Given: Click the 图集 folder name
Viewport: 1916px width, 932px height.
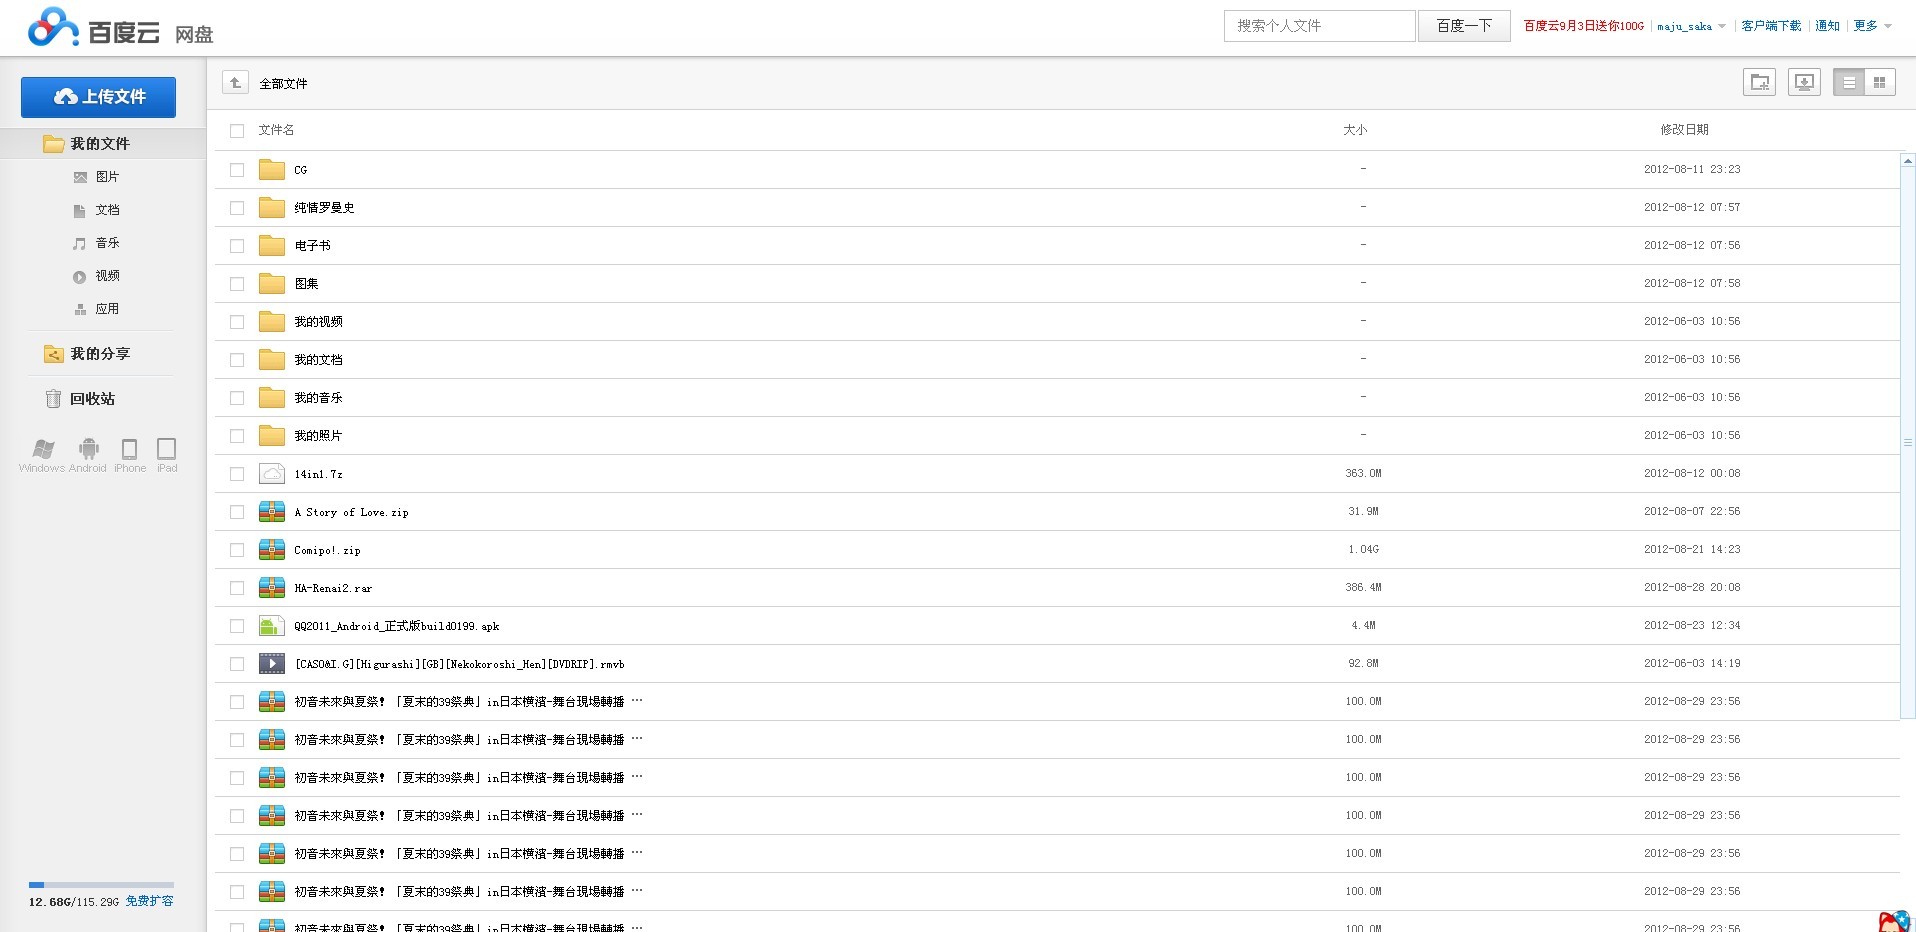Looking at the screenshot, I should tap(306, 284).
